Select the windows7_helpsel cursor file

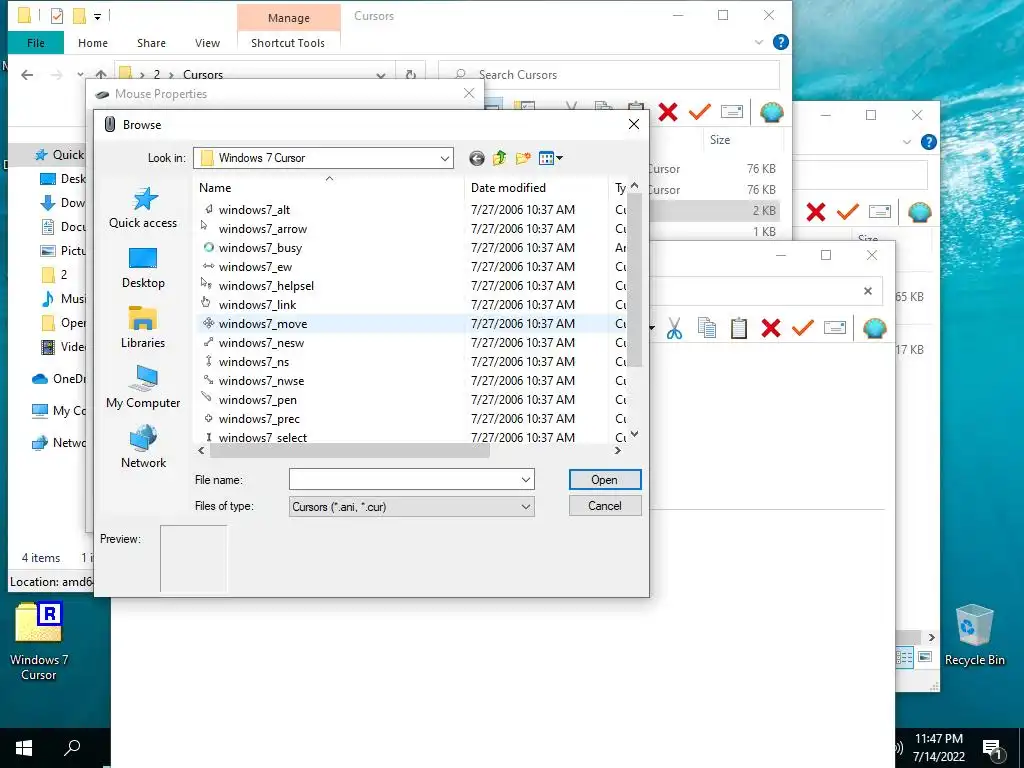[266, 285]
